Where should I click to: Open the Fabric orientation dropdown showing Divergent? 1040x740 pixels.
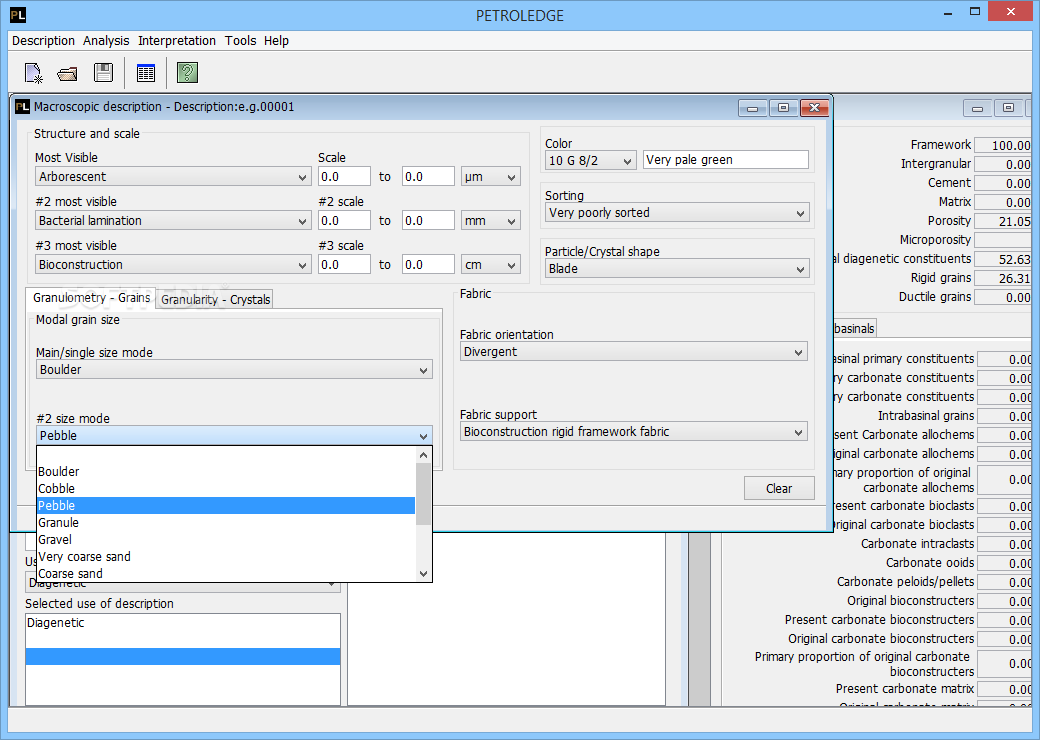pos(633,351)
